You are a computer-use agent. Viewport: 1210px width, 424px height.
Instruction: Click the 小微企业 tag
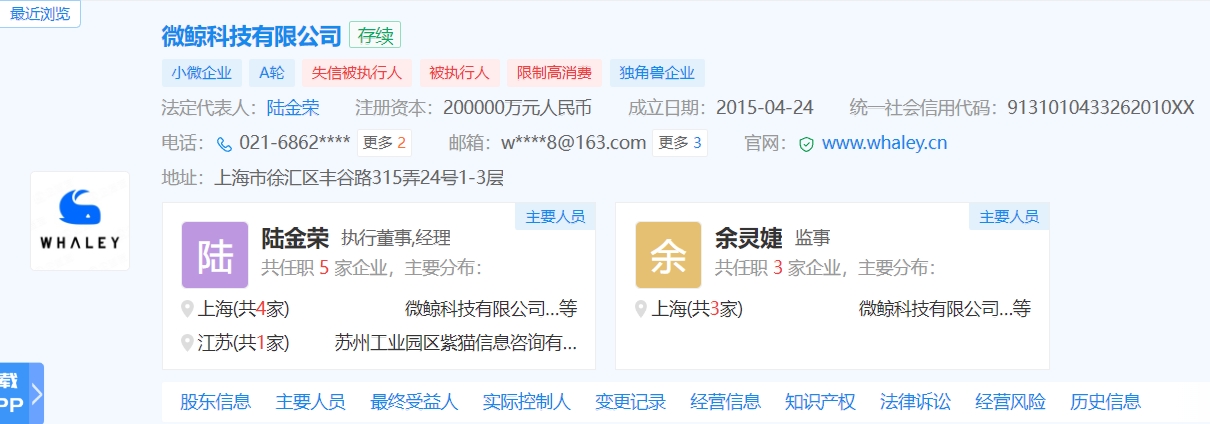[x=201, y=73]
